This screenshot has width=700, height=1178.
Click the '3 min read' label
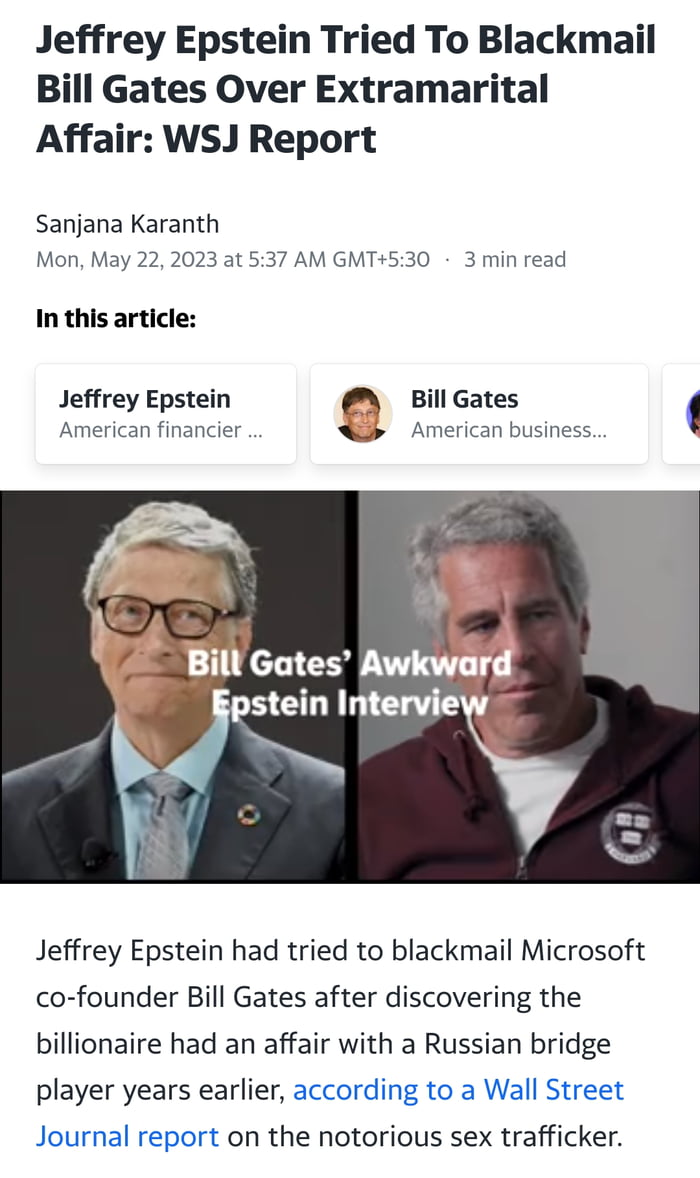pyautogui.click(x=515, y=260)
